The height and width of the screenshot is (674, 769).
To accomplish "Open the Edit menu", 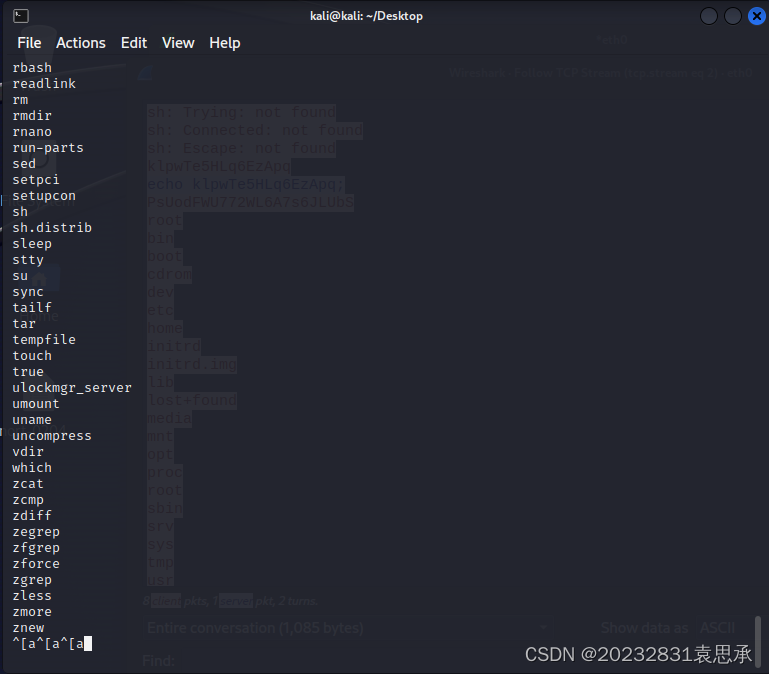I will (x=134, y=43).
